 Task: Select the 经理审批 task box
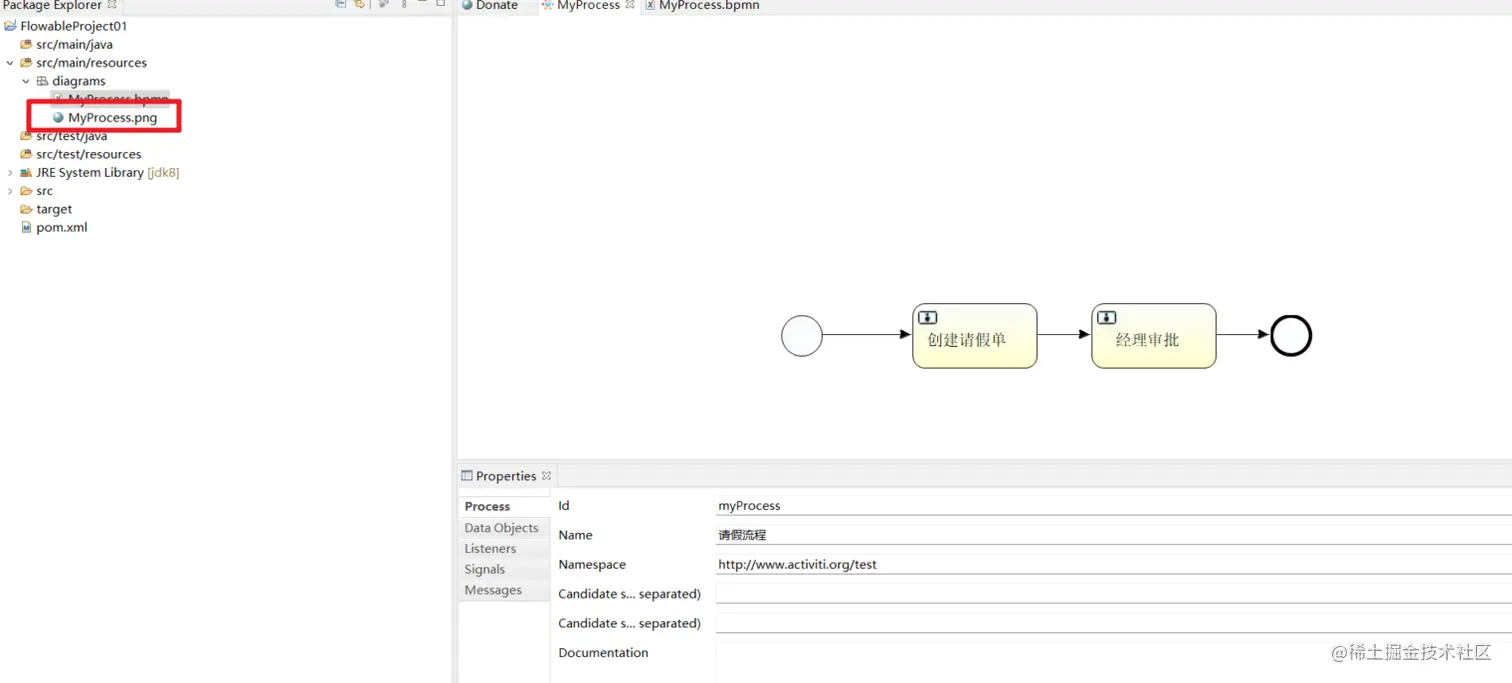point(1153,336)
